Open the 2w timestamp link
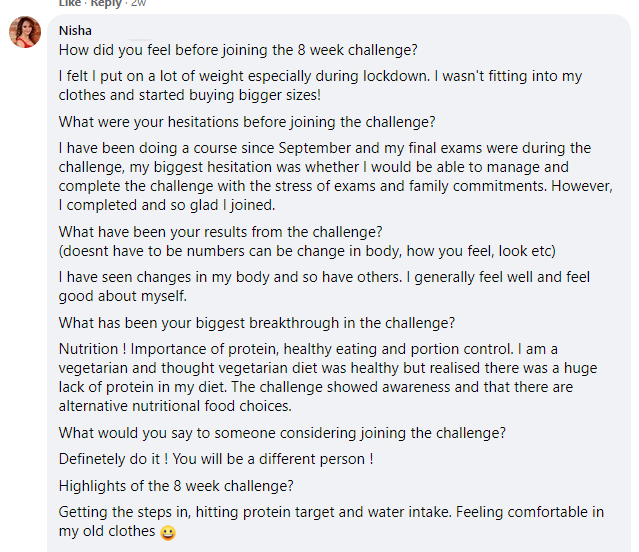This screenshot has height=552, width=639. click(x=139, y=3)
